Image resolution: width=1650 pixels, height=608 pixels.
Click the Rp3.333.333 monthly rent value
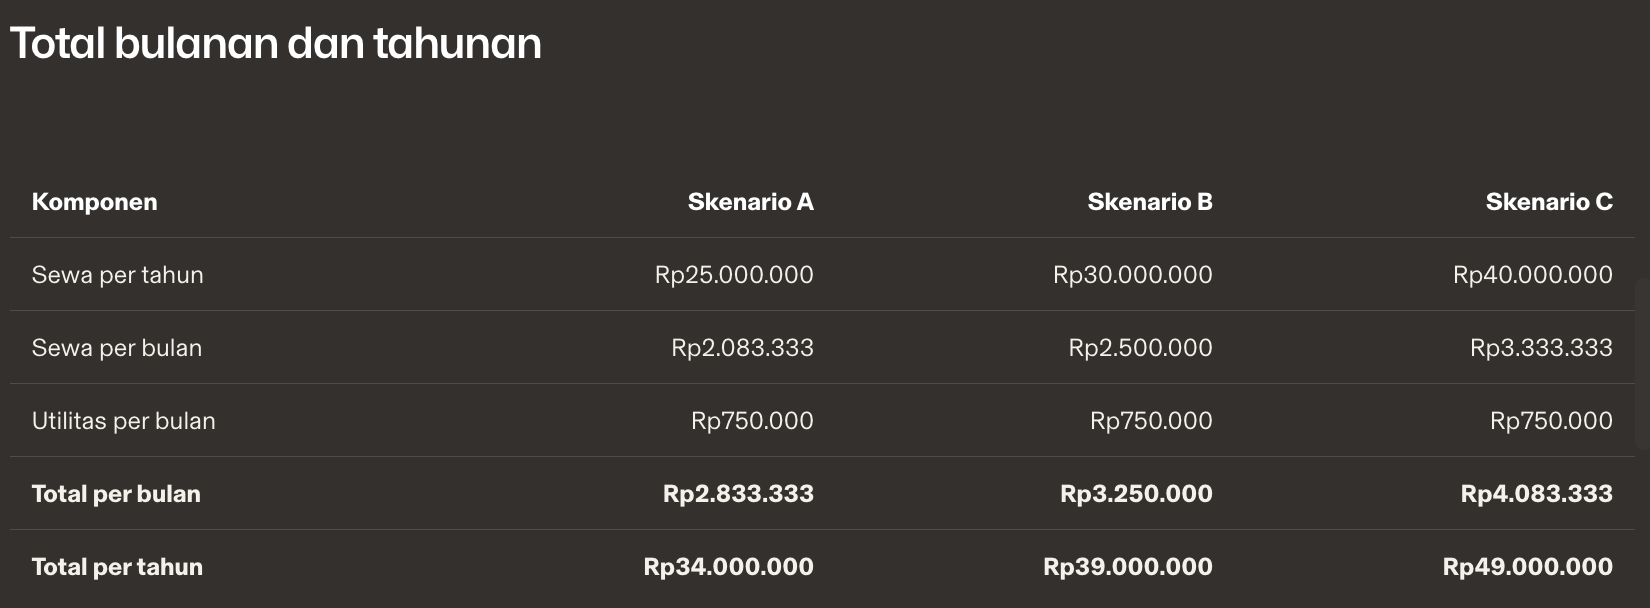tap(1541, 348)
